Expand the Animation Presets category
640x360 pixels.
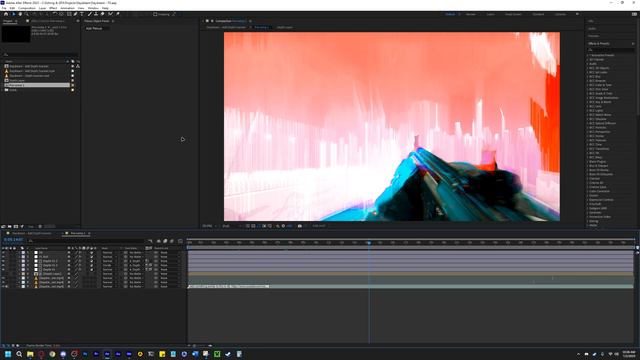588,55
